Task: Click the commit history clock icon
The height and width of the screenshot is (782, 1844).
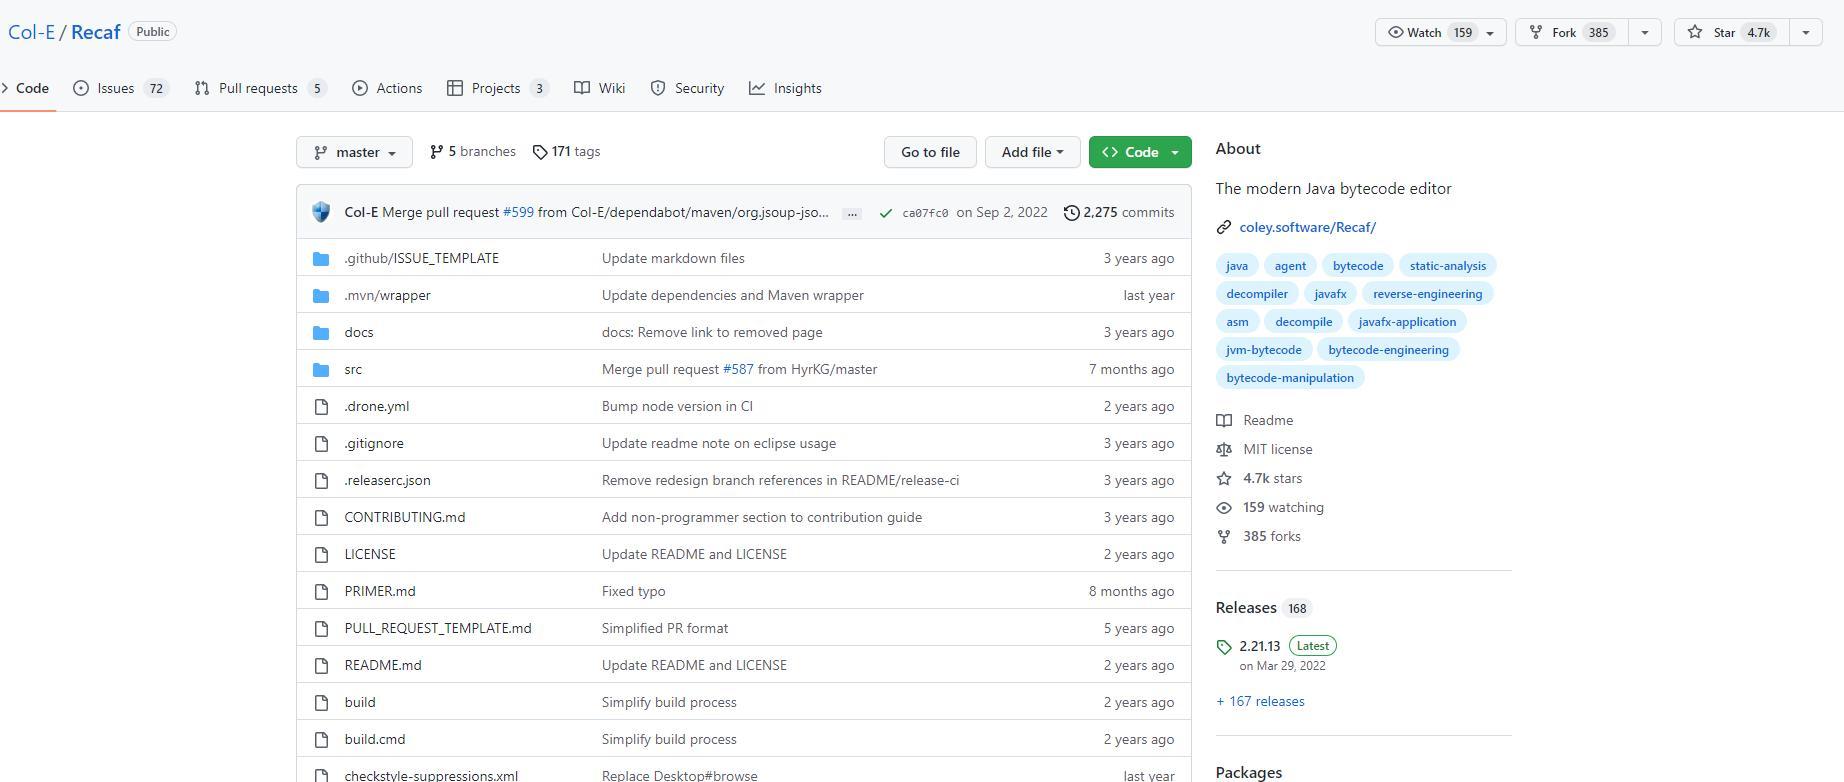Action: pos(1071,213)
